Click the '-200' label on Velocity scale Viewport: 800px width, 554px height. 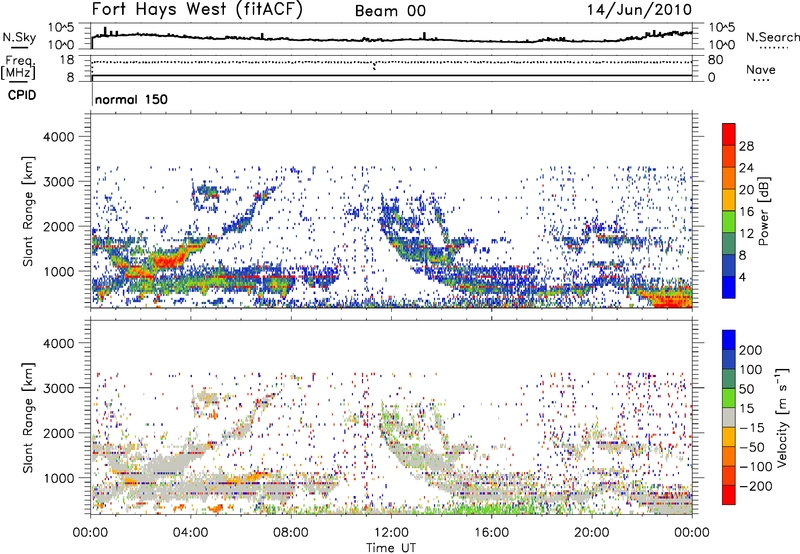pos(754,487)
